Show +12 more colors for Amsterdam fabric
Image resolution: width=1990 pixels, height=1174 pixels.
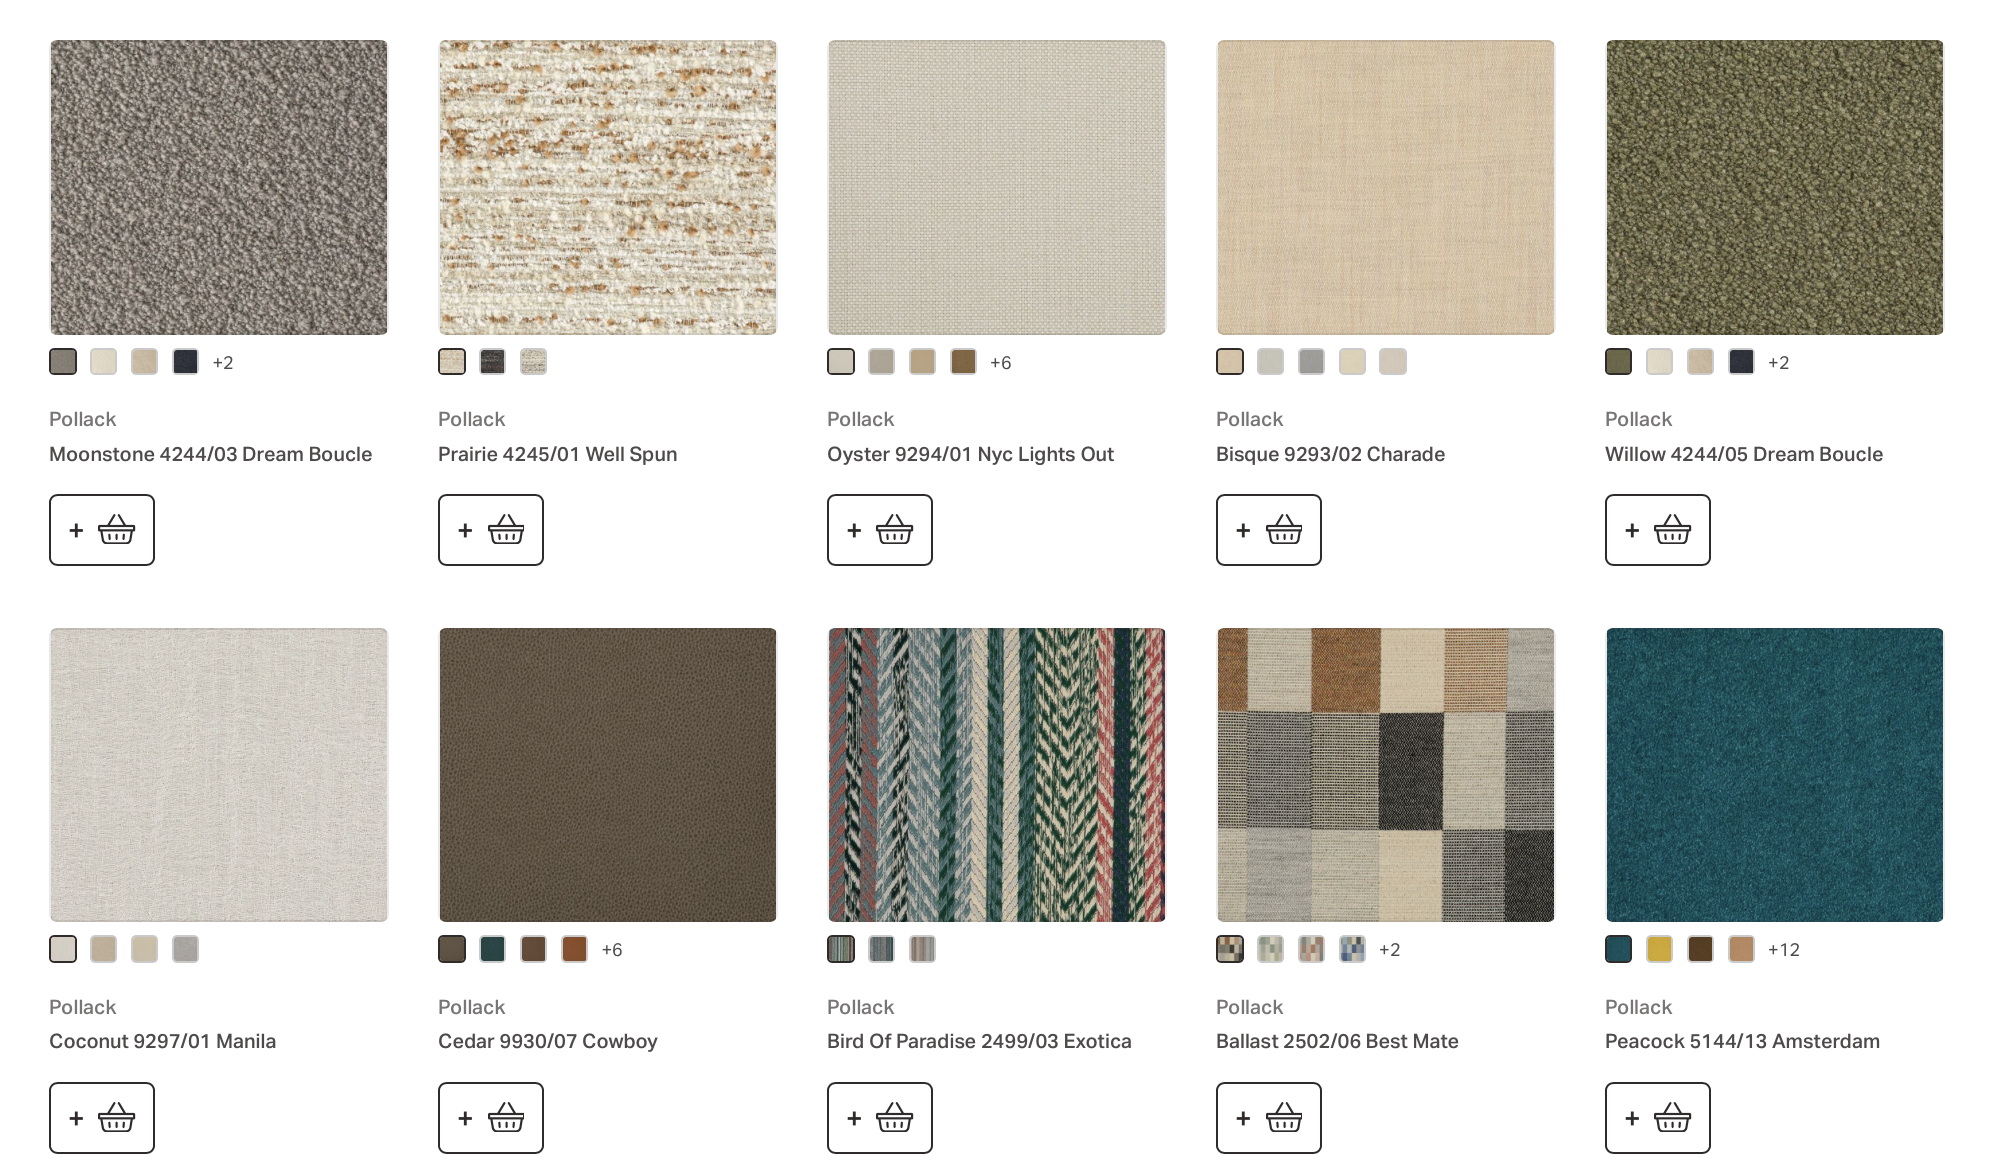pyautogui.click(x=1784, y=950)
